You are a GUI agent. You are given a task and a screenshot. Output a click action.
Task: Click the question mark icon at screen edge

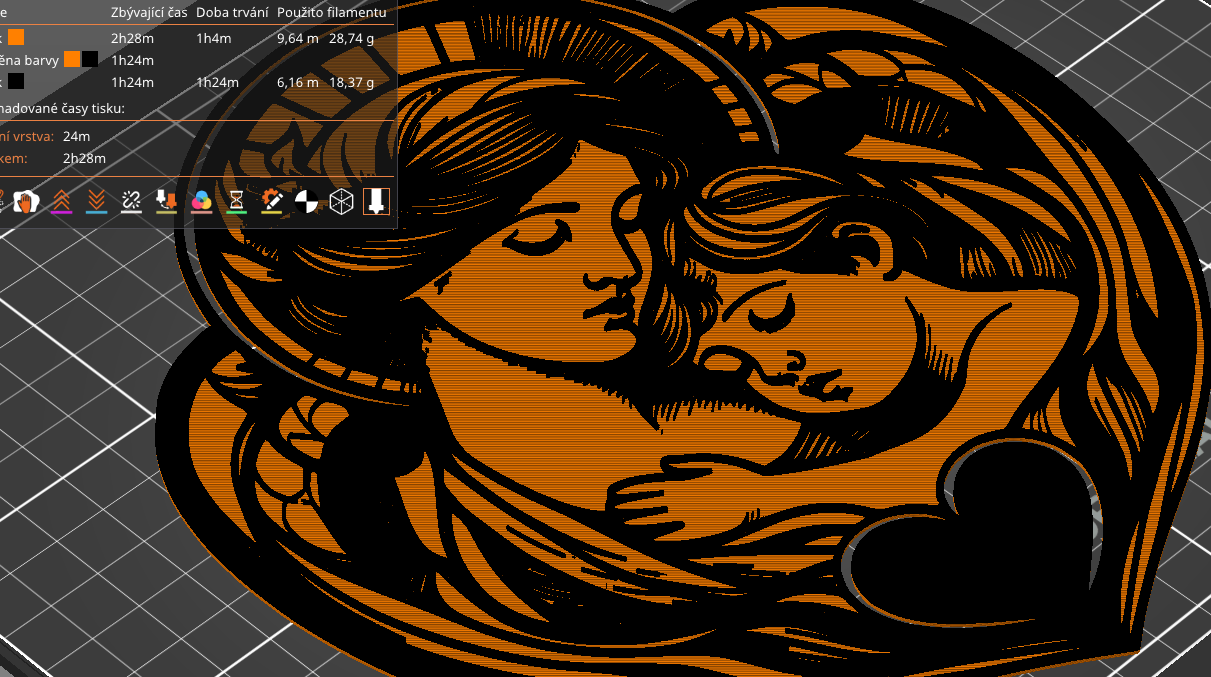2,195
